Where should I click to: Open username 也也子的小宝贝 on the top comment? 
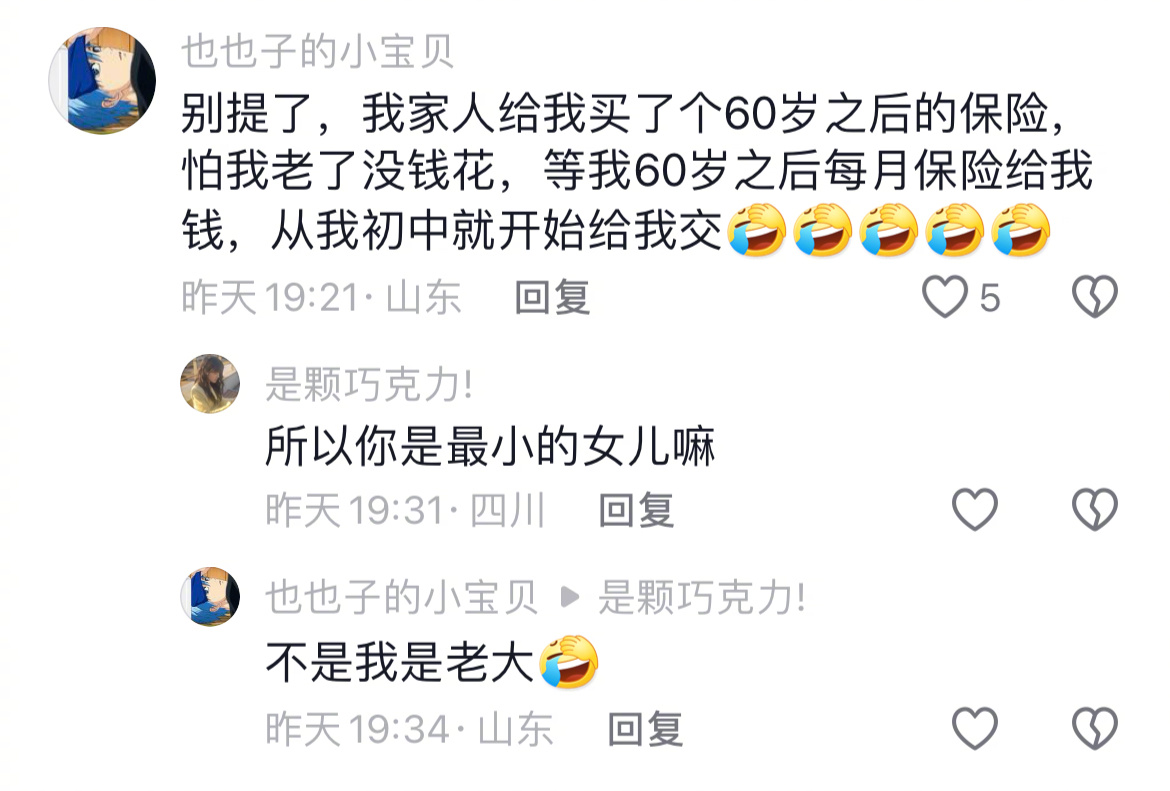pos(318,51)
